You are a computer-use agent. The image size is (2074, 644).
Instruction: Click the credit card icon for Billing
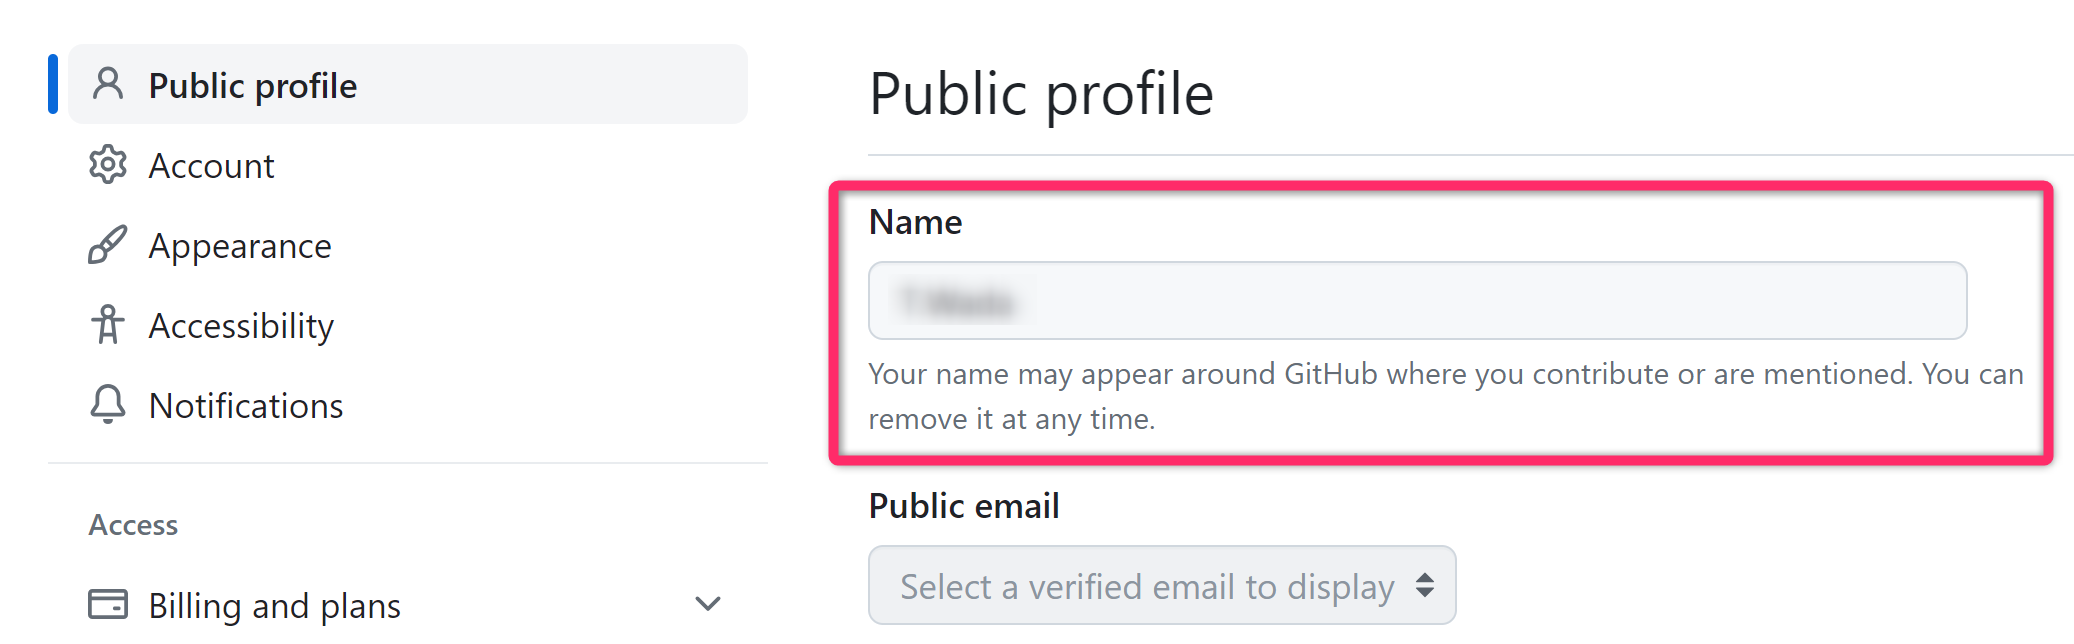[x=108, y=605]
